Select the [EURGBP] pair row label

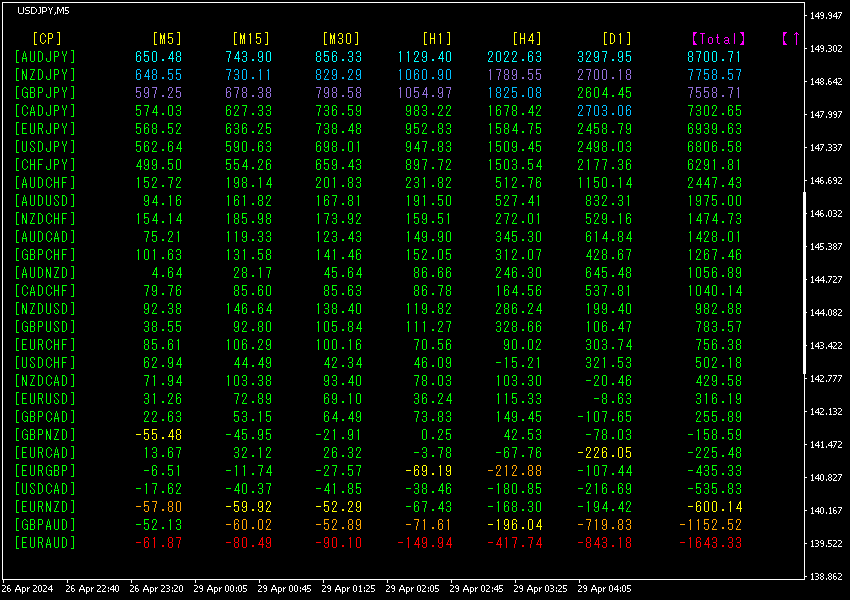(x=45, y=470)
